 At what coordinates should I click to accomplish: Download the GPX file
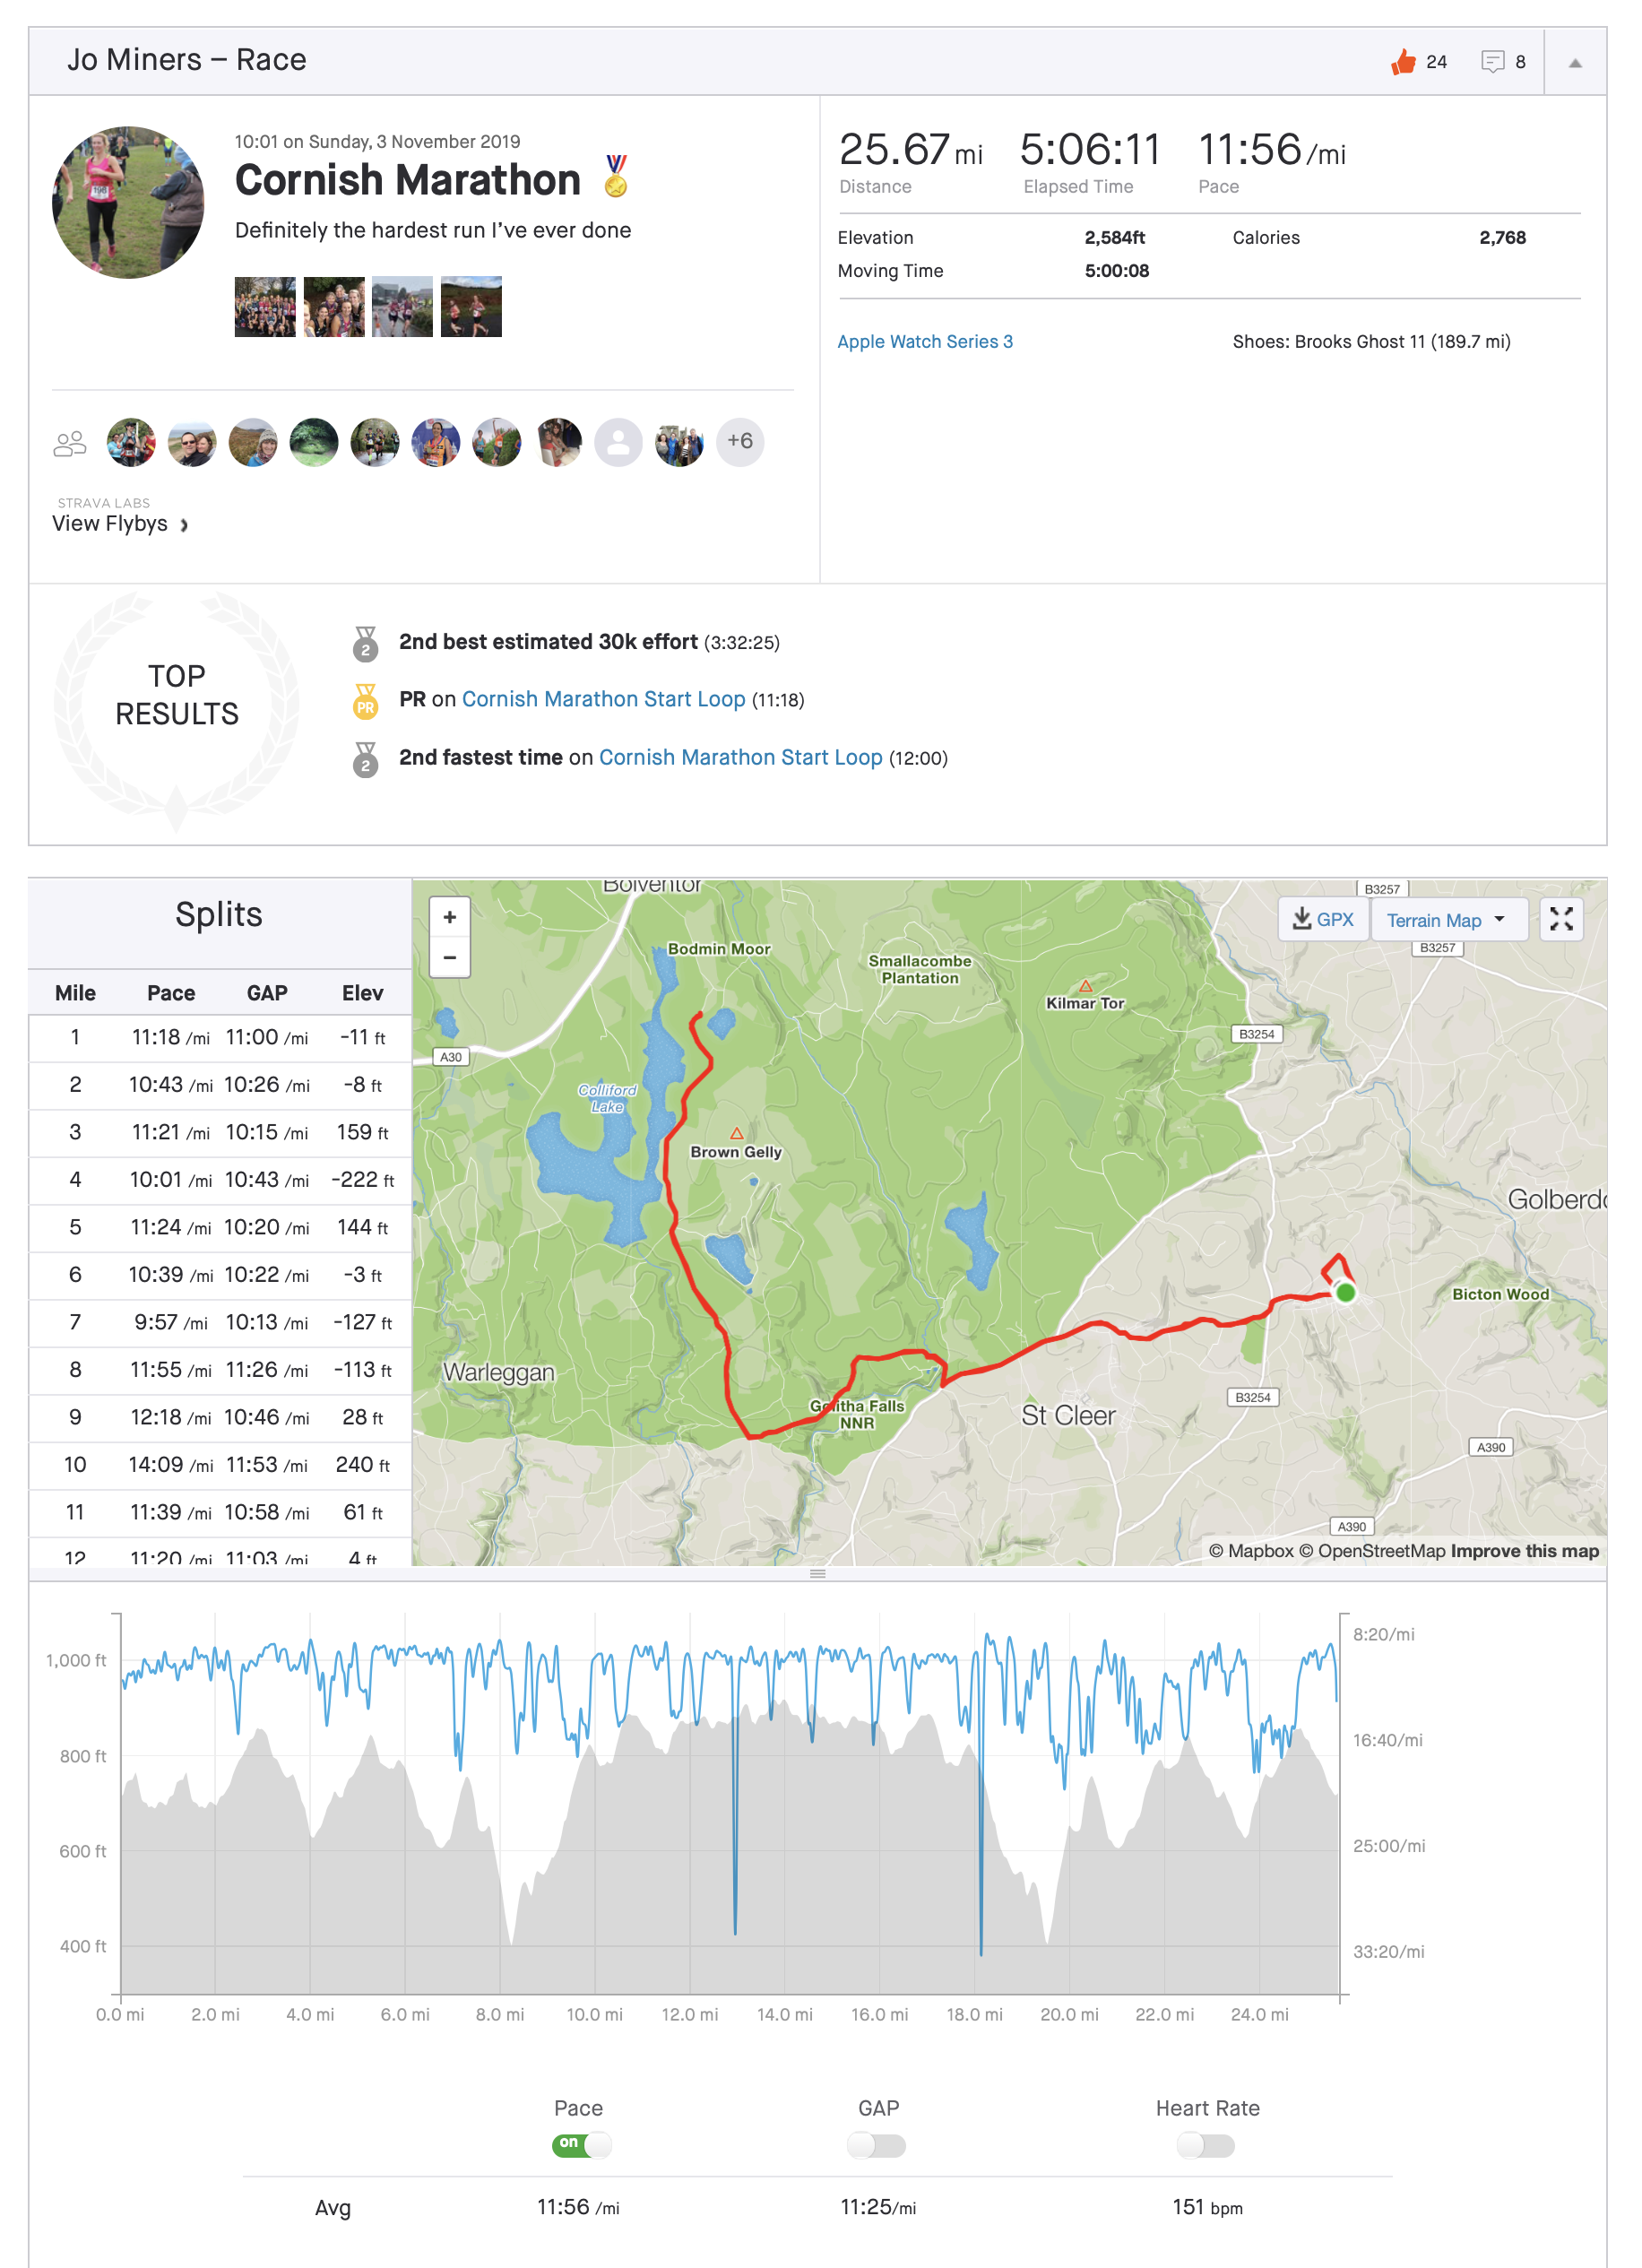click(1323, 919)
